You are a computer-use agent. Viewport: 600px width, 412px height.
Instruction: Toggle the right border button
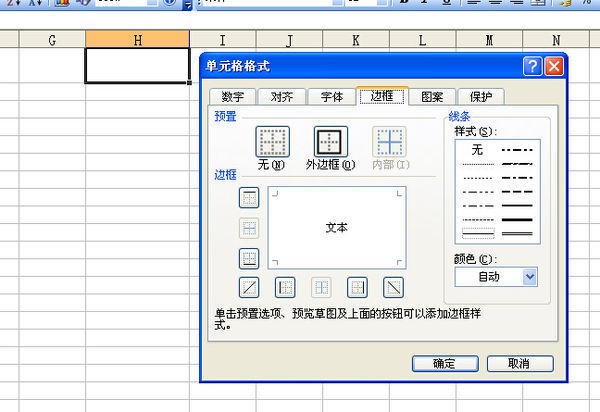(x=357, y=287)
